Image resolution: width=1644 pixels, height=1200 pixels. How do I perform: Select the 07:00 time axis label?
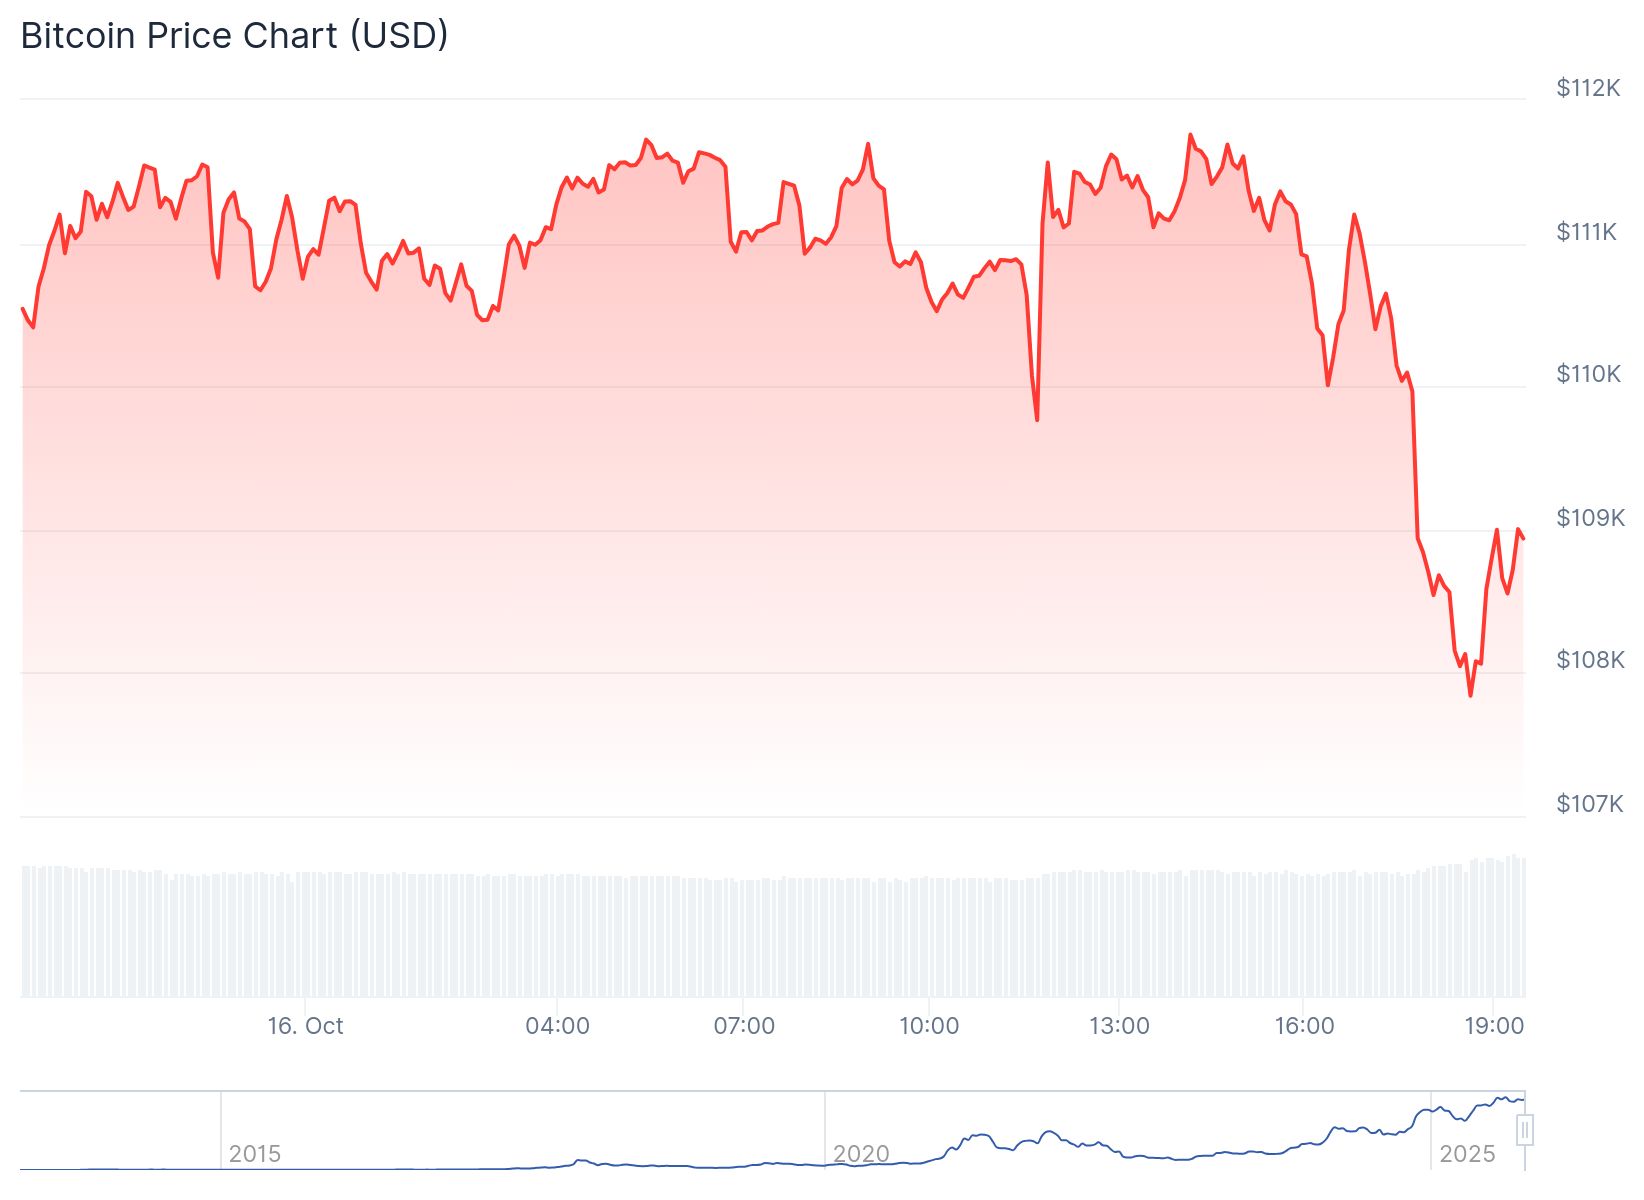point(744,1026)
